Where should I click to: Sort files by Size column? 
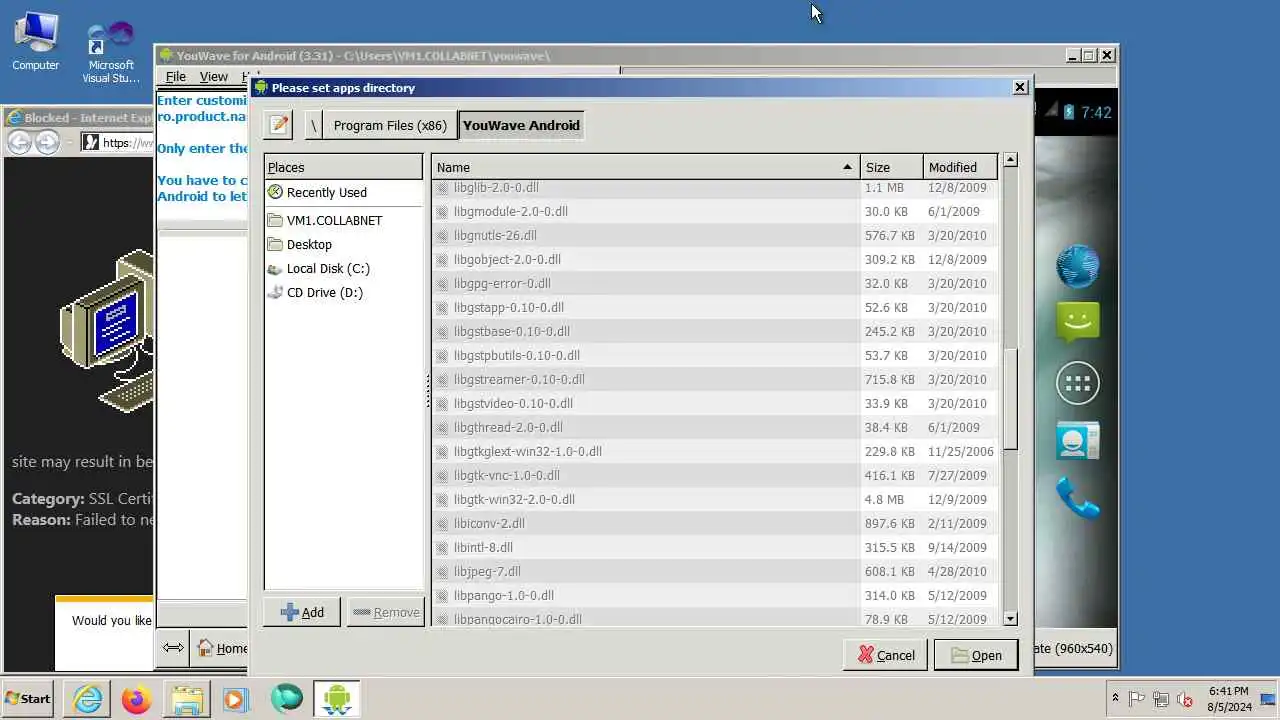point(891,167)
